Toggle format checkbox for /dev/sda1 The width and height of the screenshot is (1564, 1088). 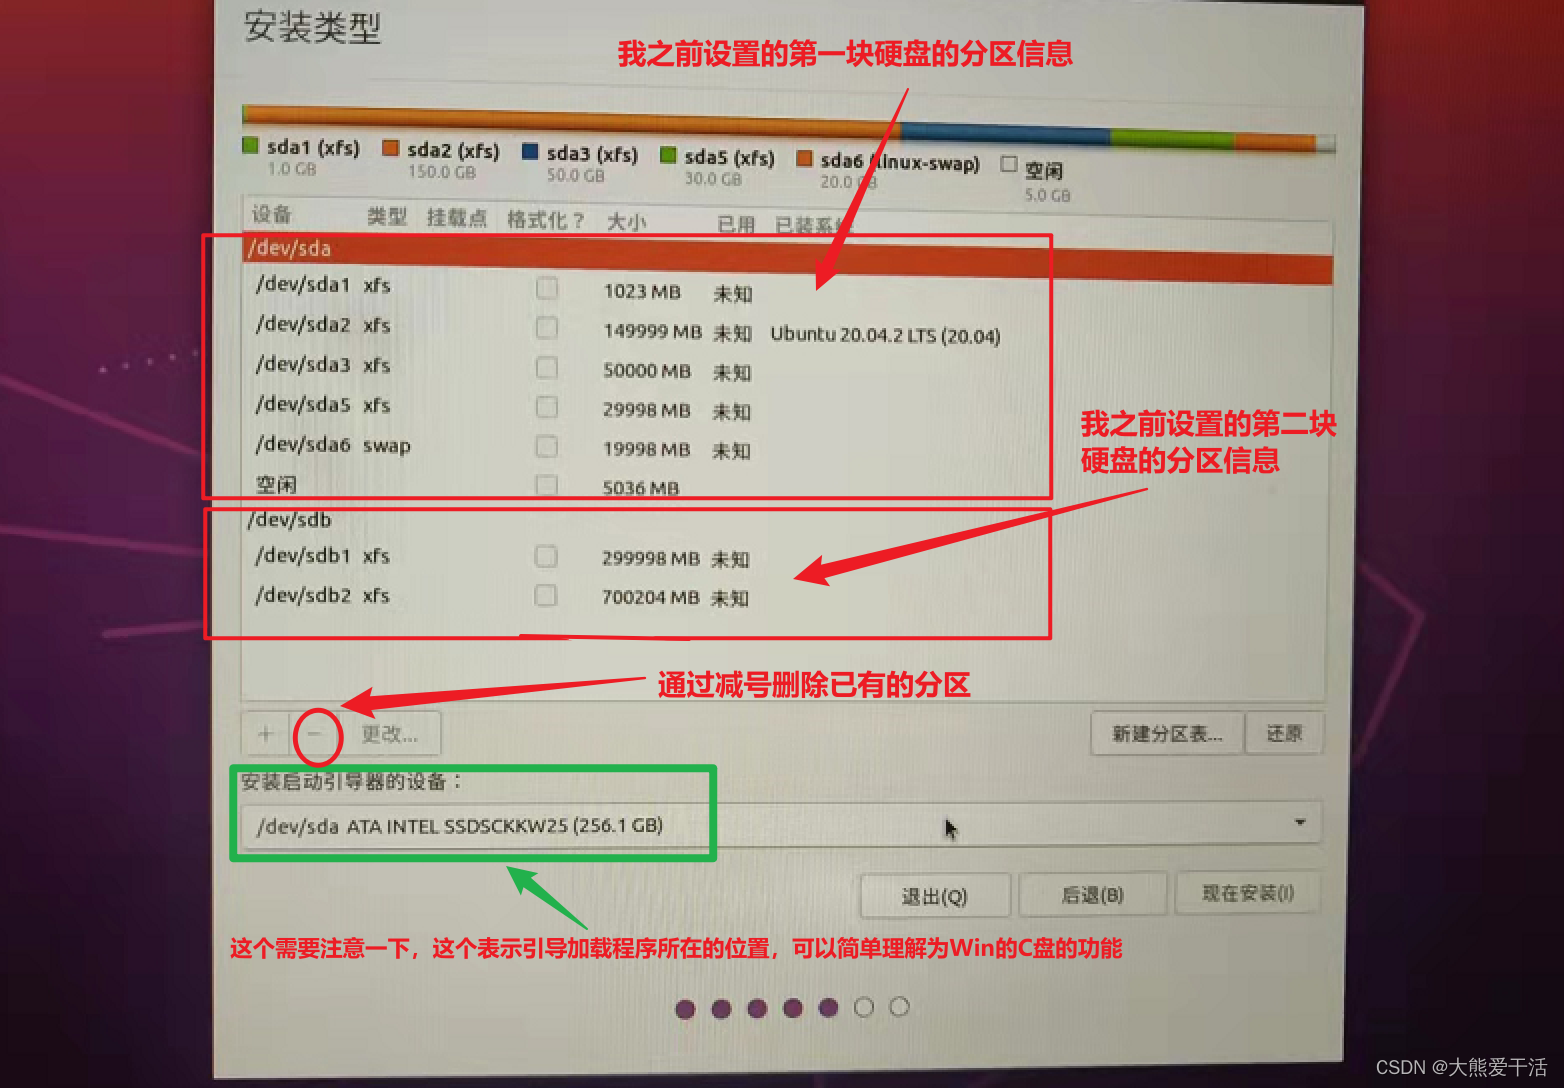click(547, 289)
